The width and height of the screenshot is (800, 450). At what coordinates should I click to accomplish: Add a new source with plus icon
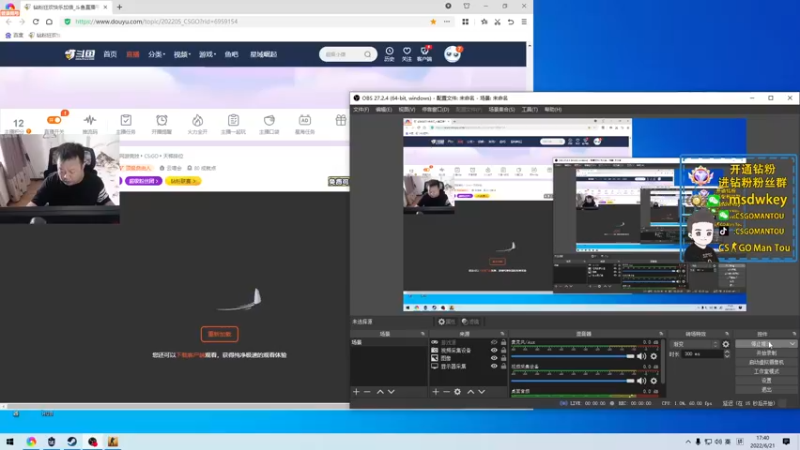436,392
